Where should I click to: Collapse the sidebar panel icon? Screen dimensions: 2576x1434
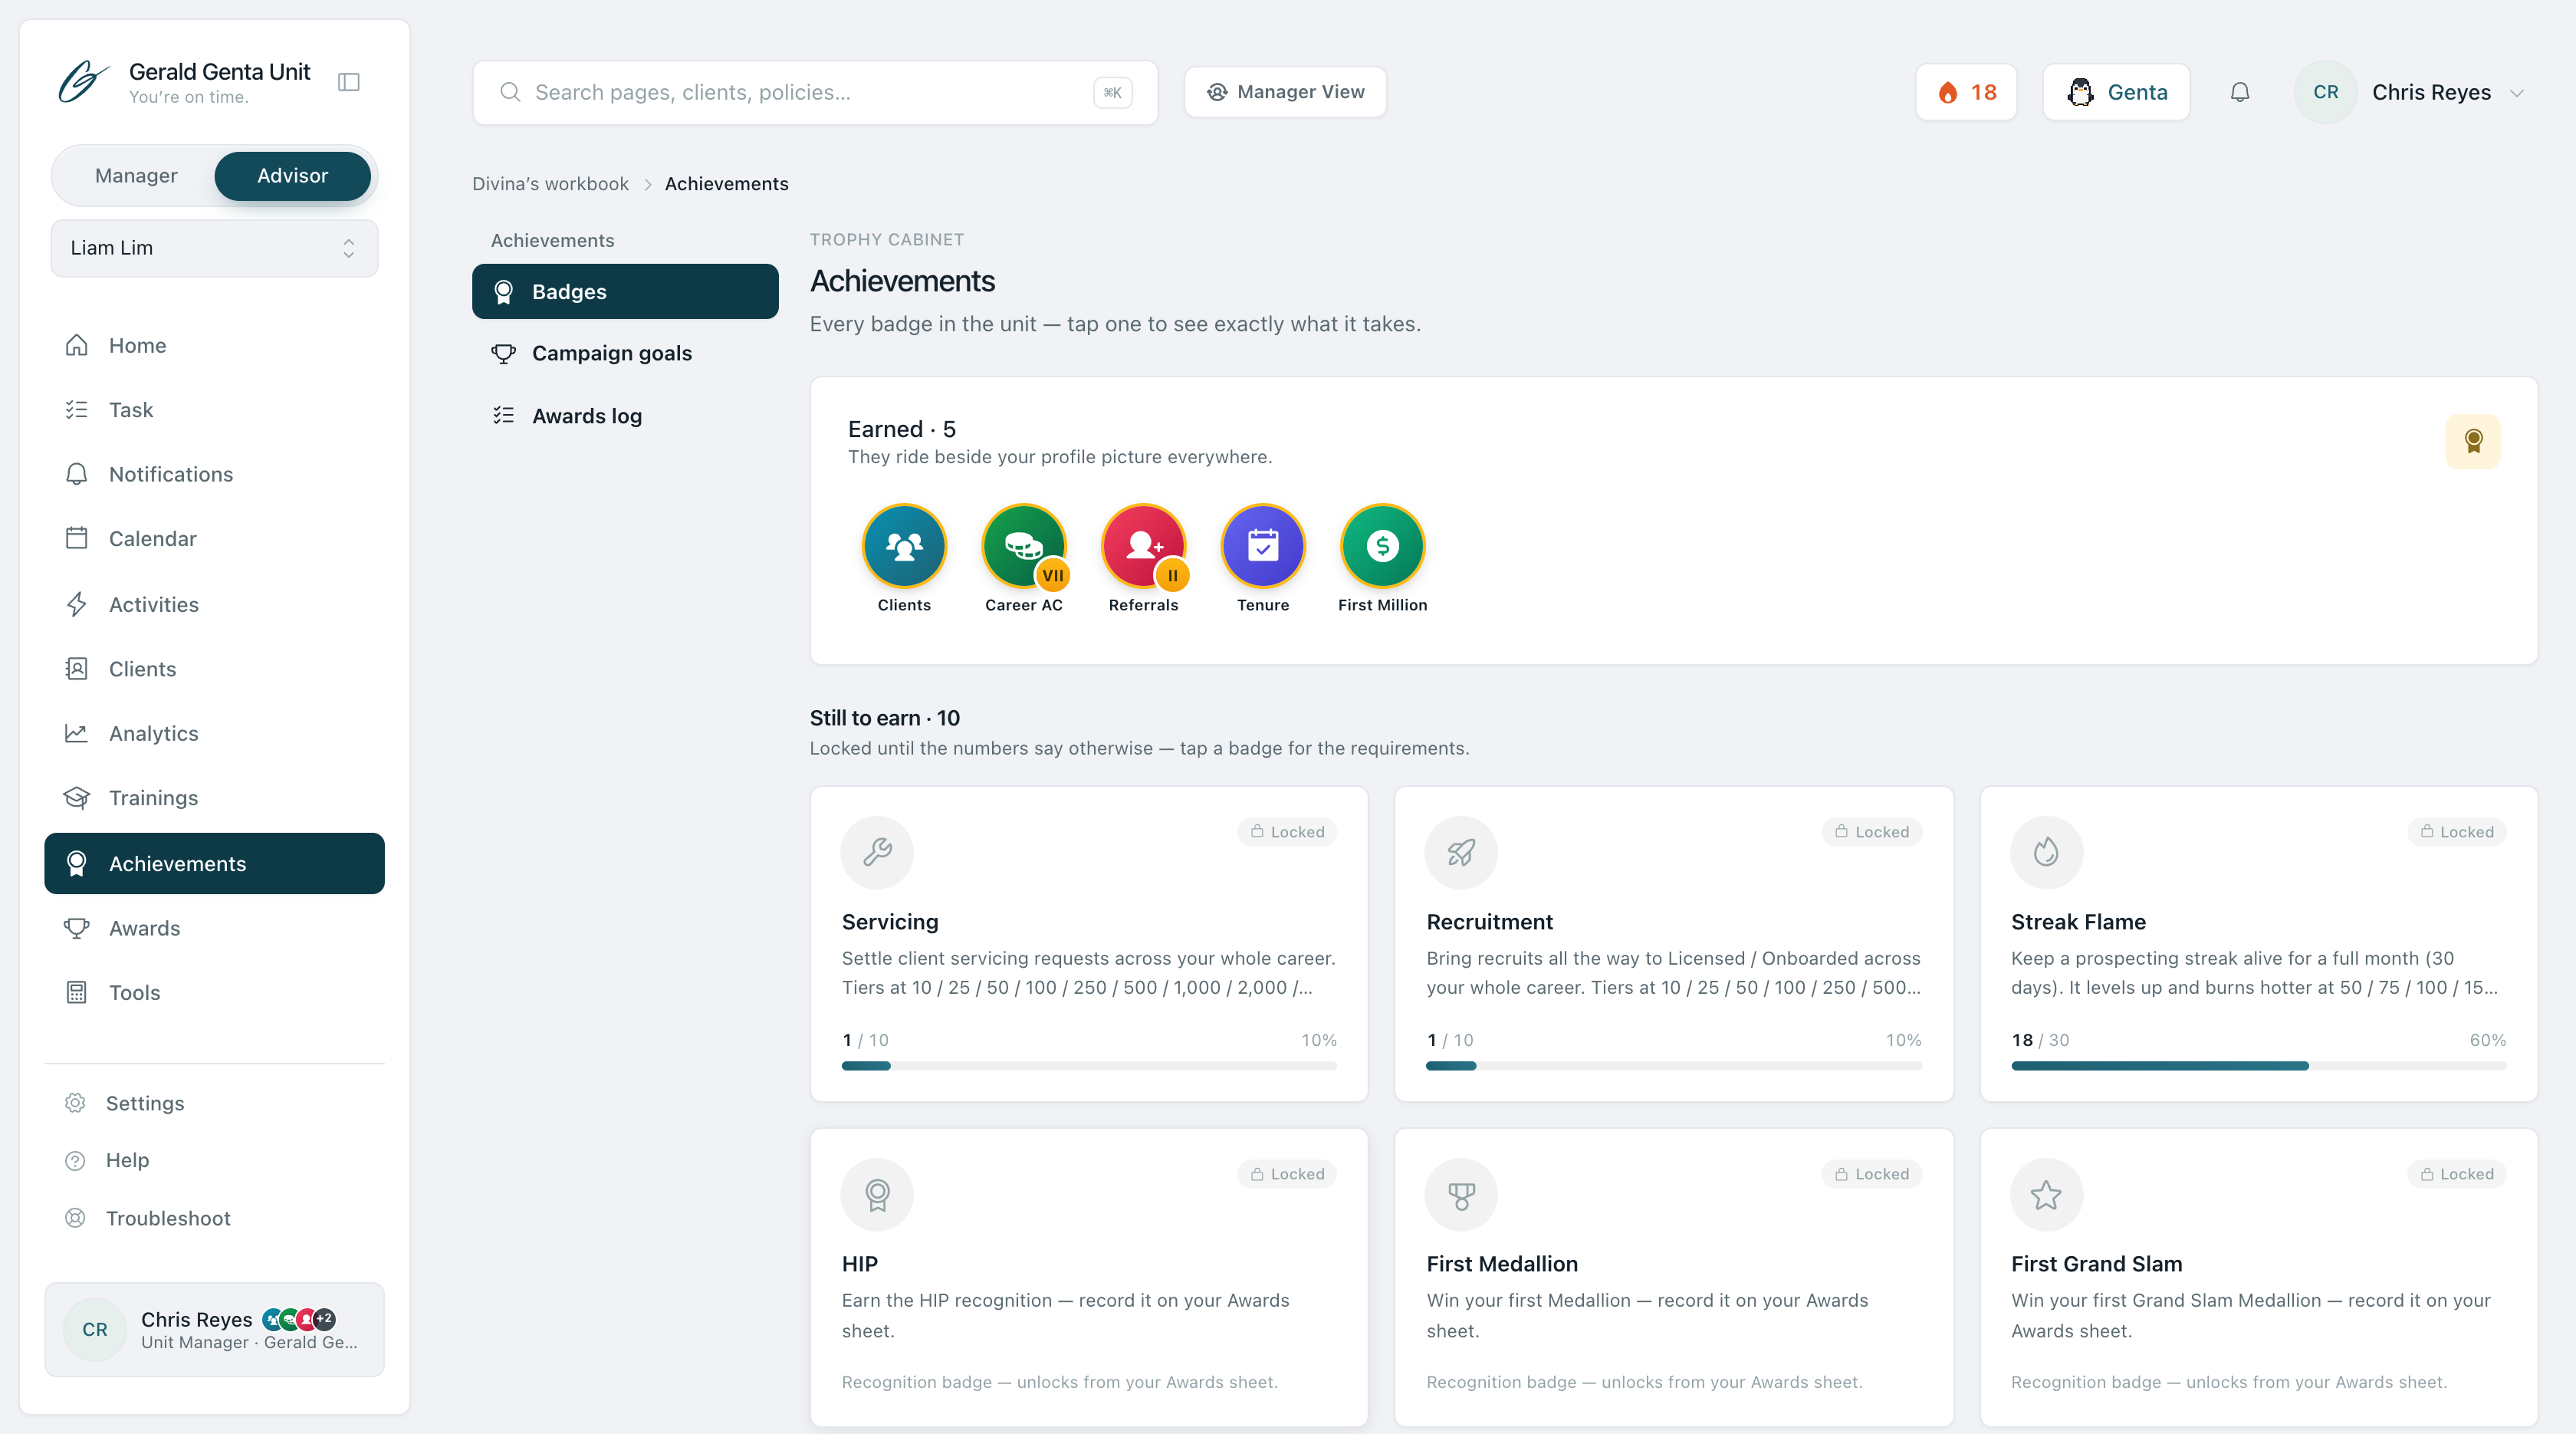click(349, 82)
